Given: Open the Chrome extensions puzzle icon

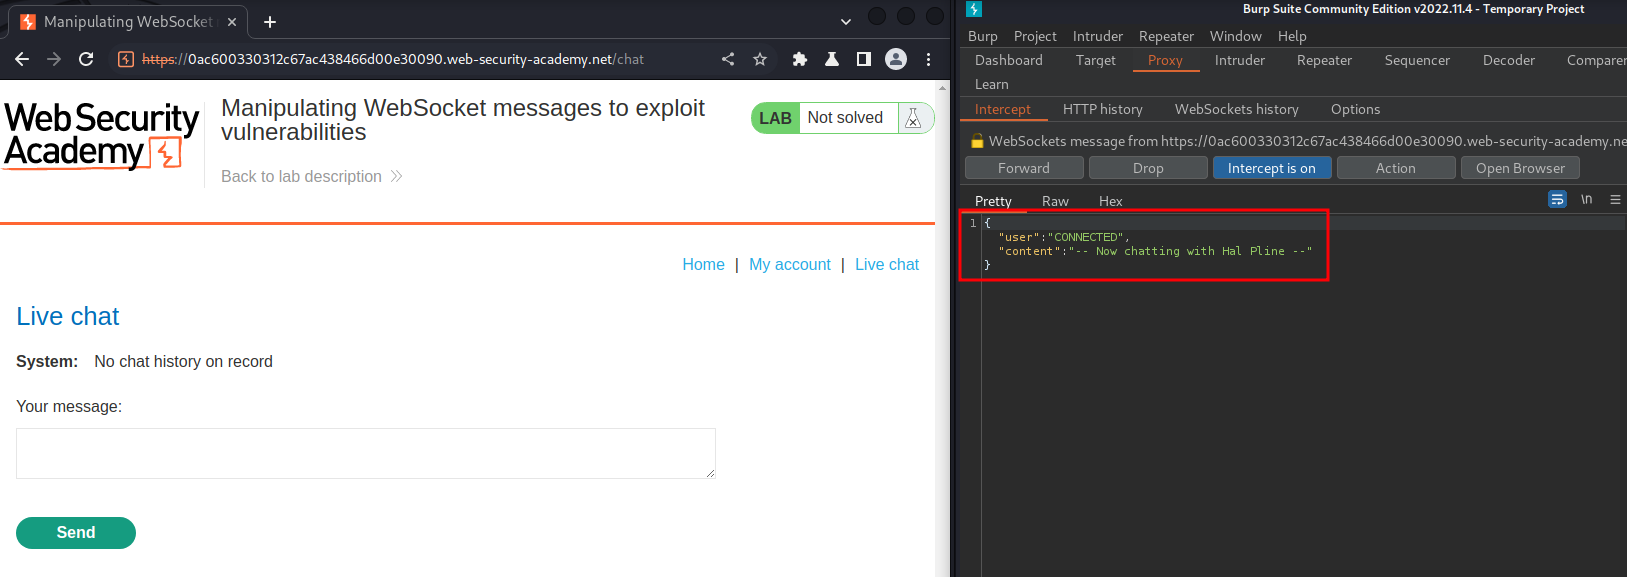Looking at the screenshot, I should pos(800,59).
